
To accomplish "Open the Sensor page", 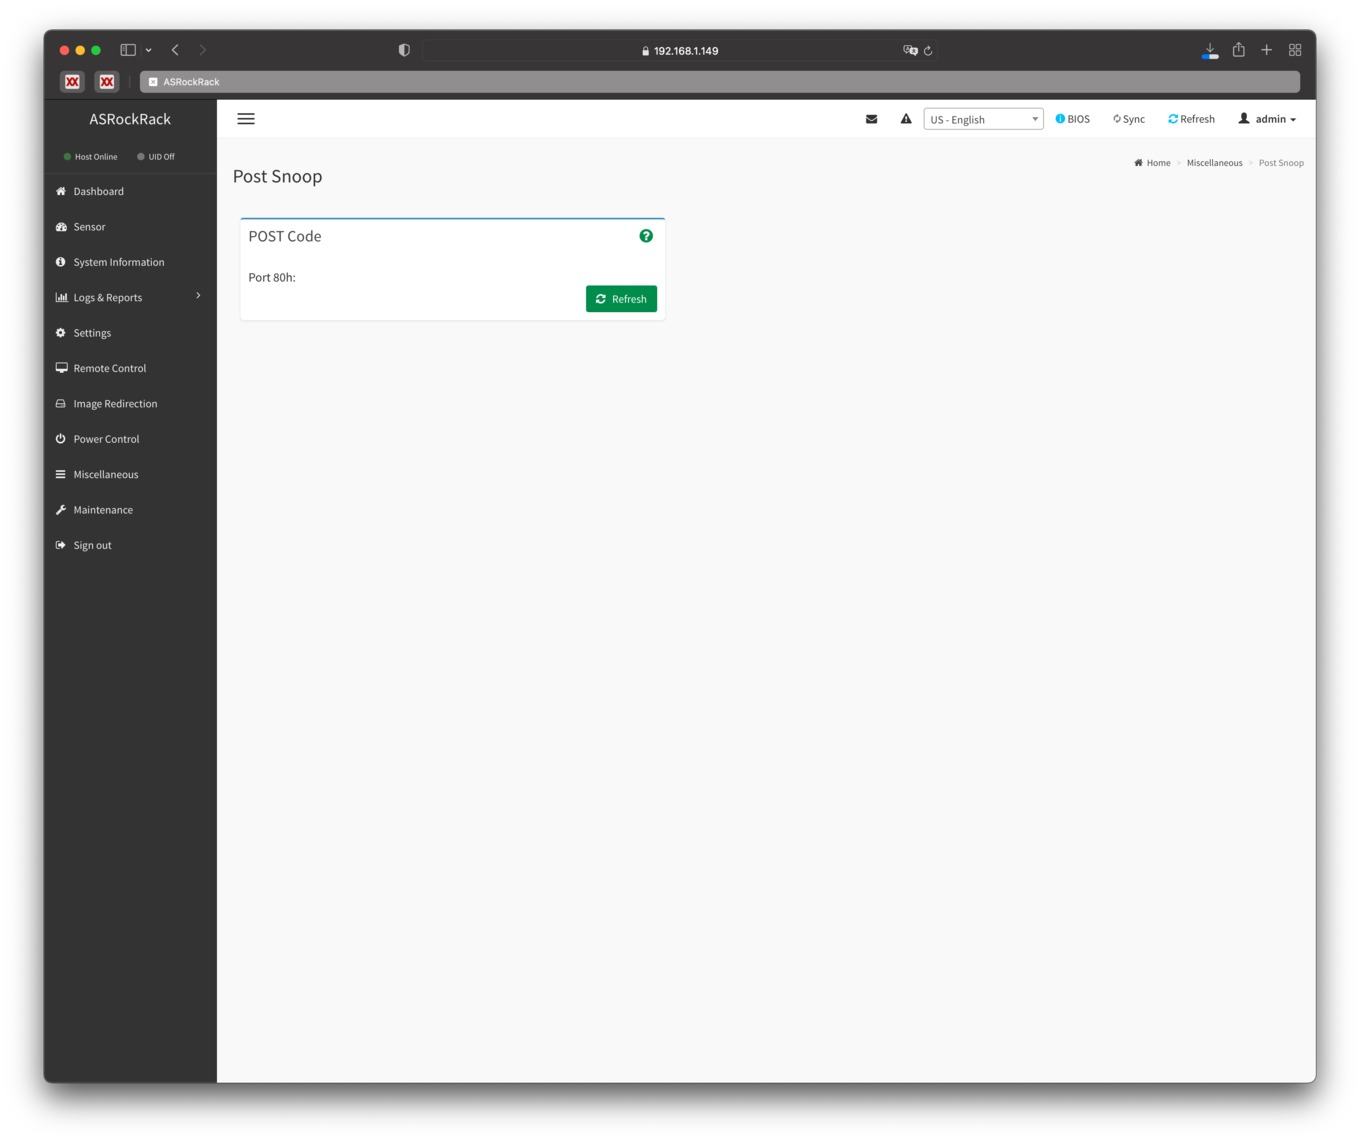I will click(89, 227).
